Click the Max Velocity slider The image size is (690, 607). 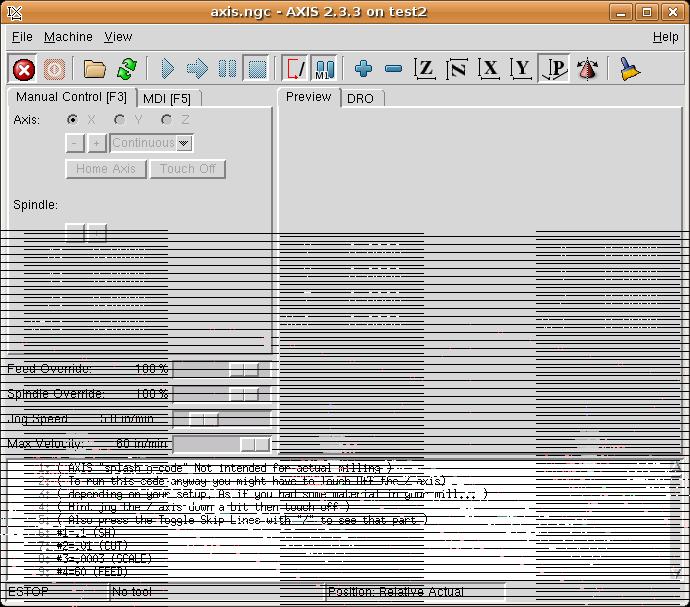coord(222,445)
